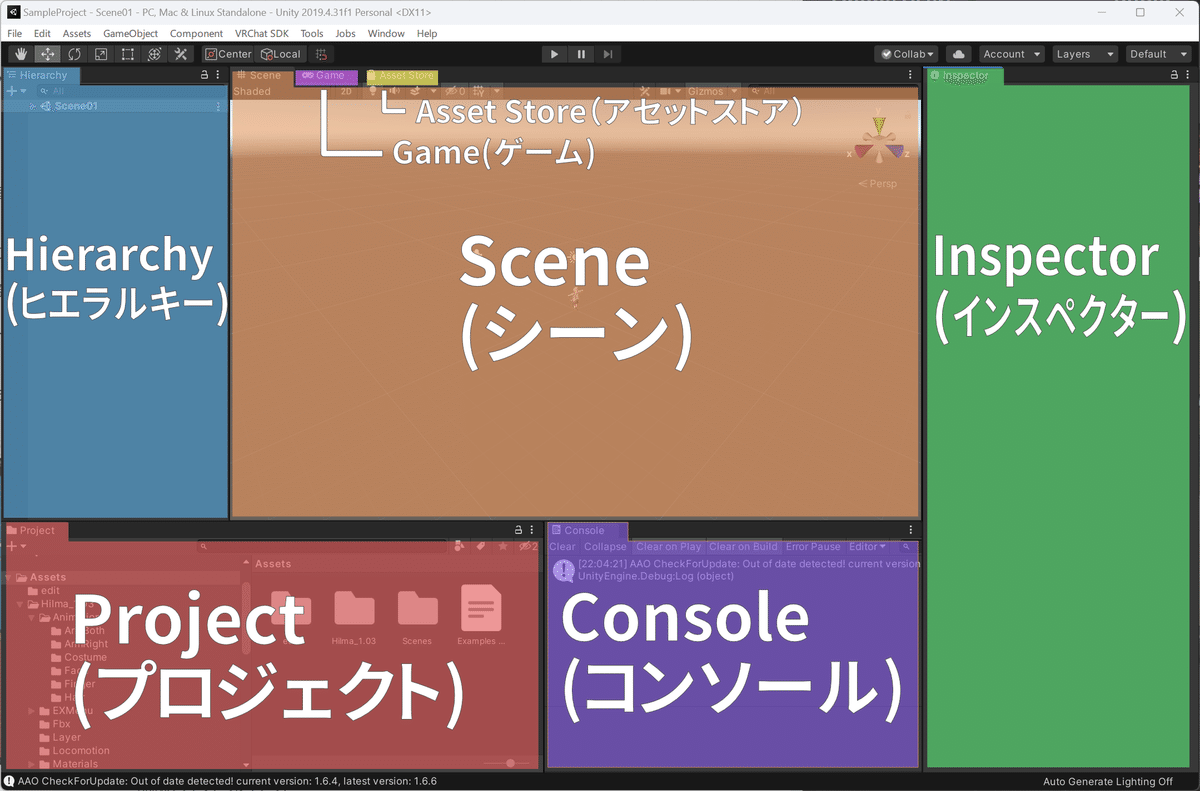
Task: Collapse the Assets folder tree
Action: pos(8,577)
